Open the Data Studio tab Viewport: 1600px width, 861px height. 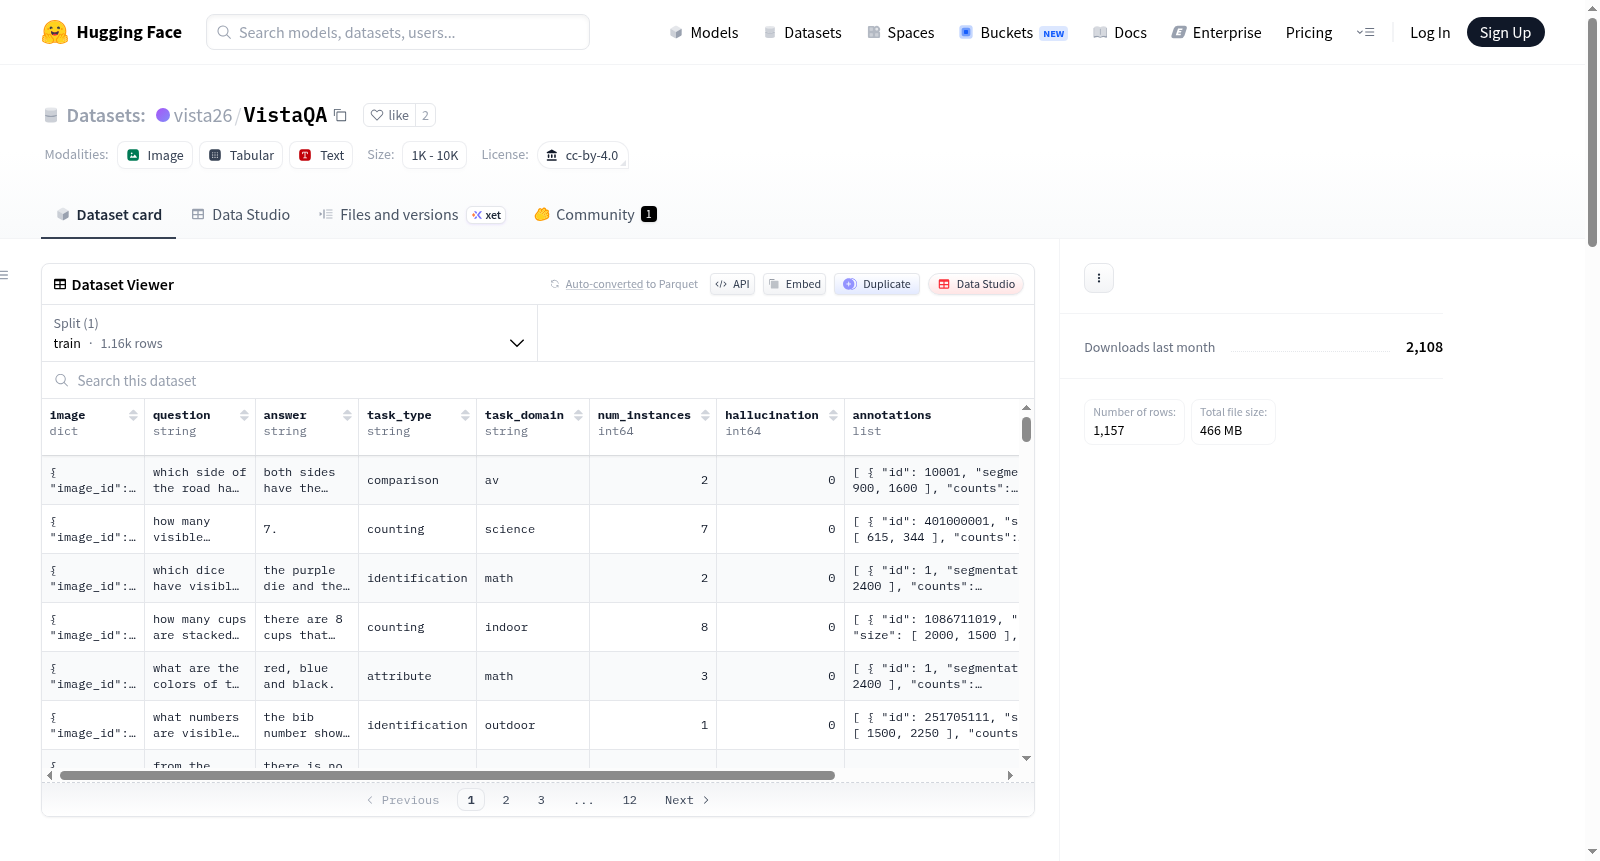point(241,215)
